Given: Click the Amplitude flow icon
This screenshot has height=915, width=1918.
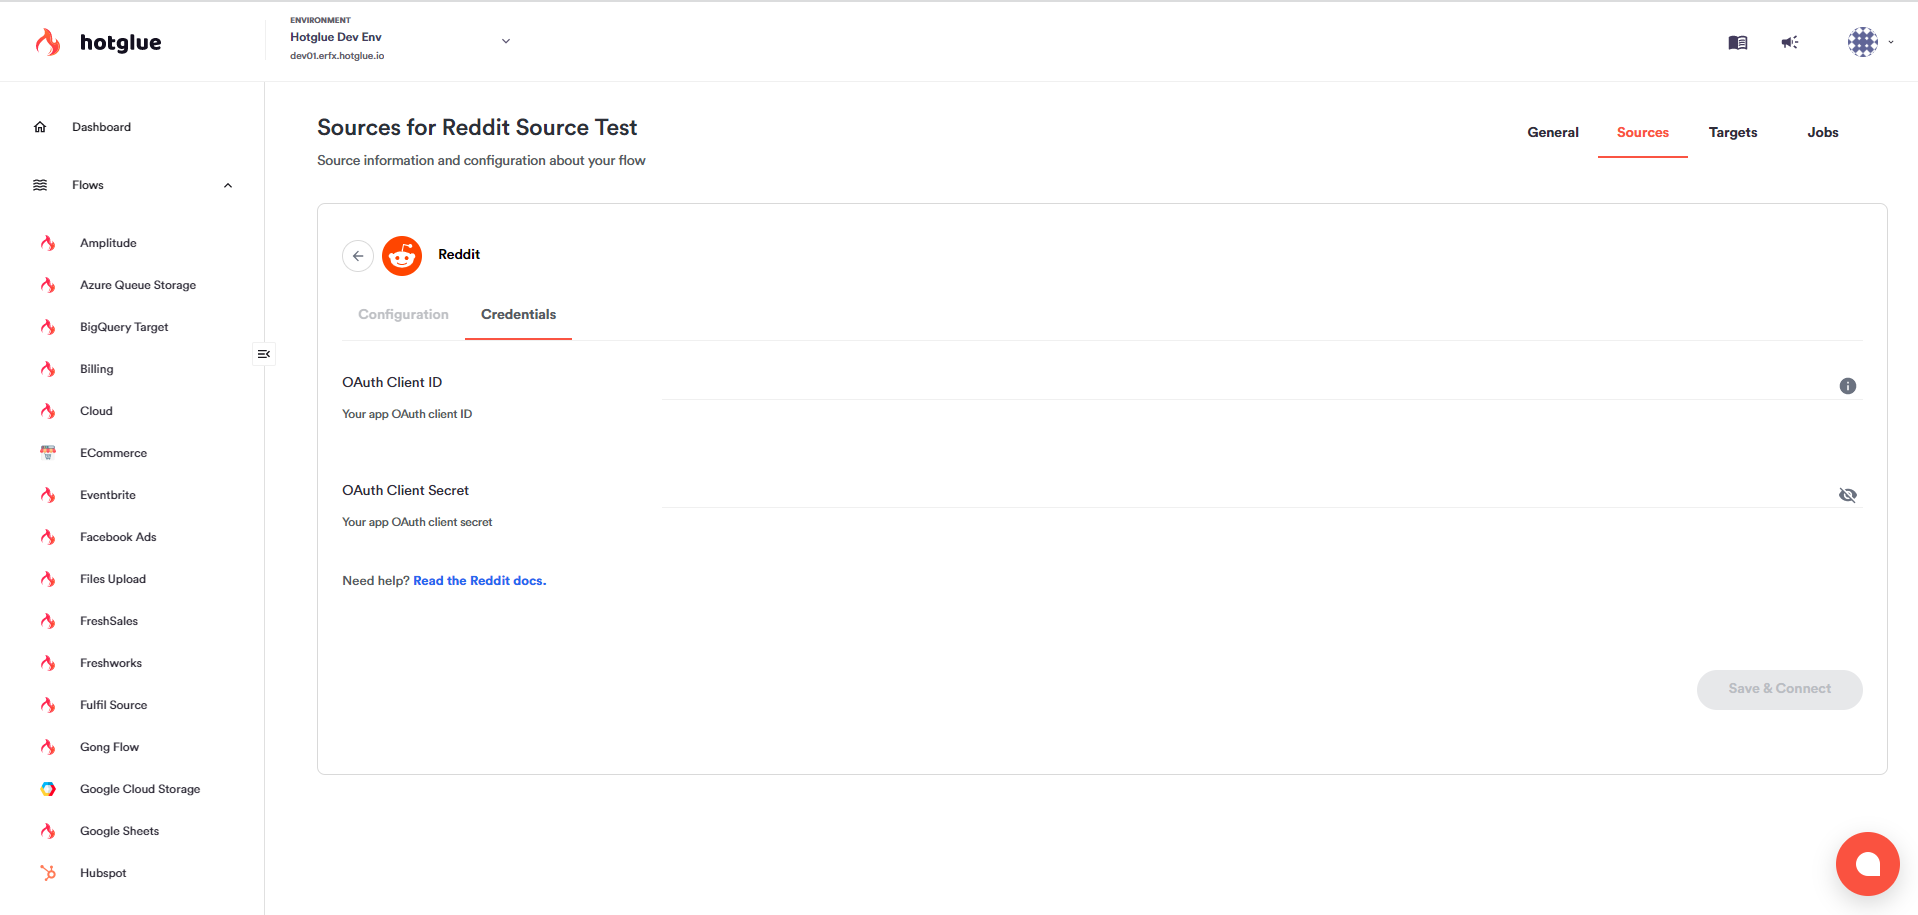Looking at the screenshot, I should pos(48,243).
